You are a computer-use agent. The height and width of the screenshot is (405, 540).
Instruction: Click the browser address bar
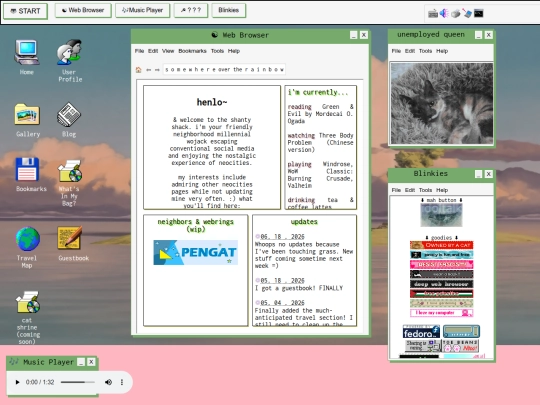click(224, 70)
